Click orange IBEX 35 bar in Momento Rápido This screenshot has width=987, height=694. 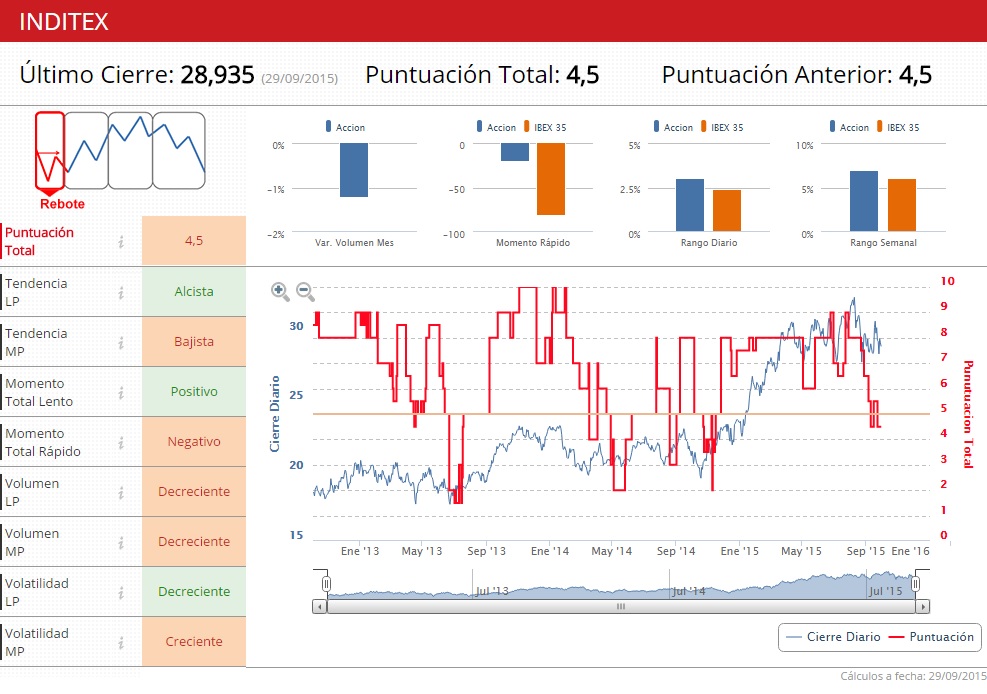click(551, 179)
